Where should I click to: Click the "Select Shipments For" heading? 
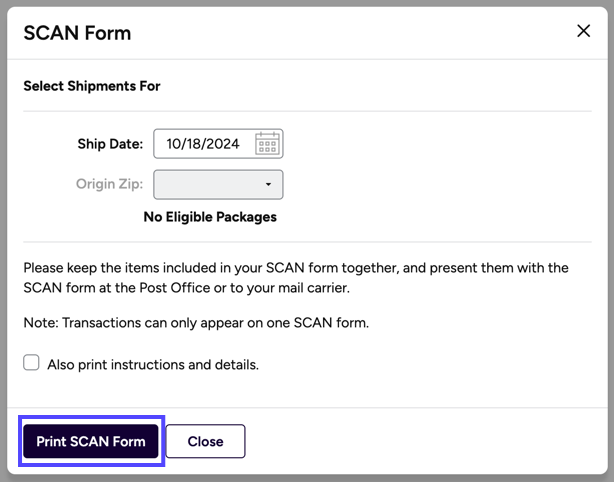[92, 86]
